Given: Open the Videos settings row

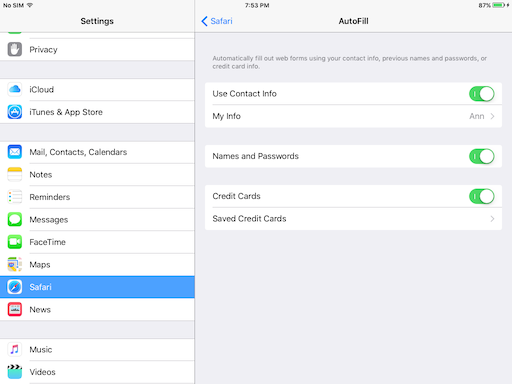Looking at the screenshot, I should pos(97,372).
